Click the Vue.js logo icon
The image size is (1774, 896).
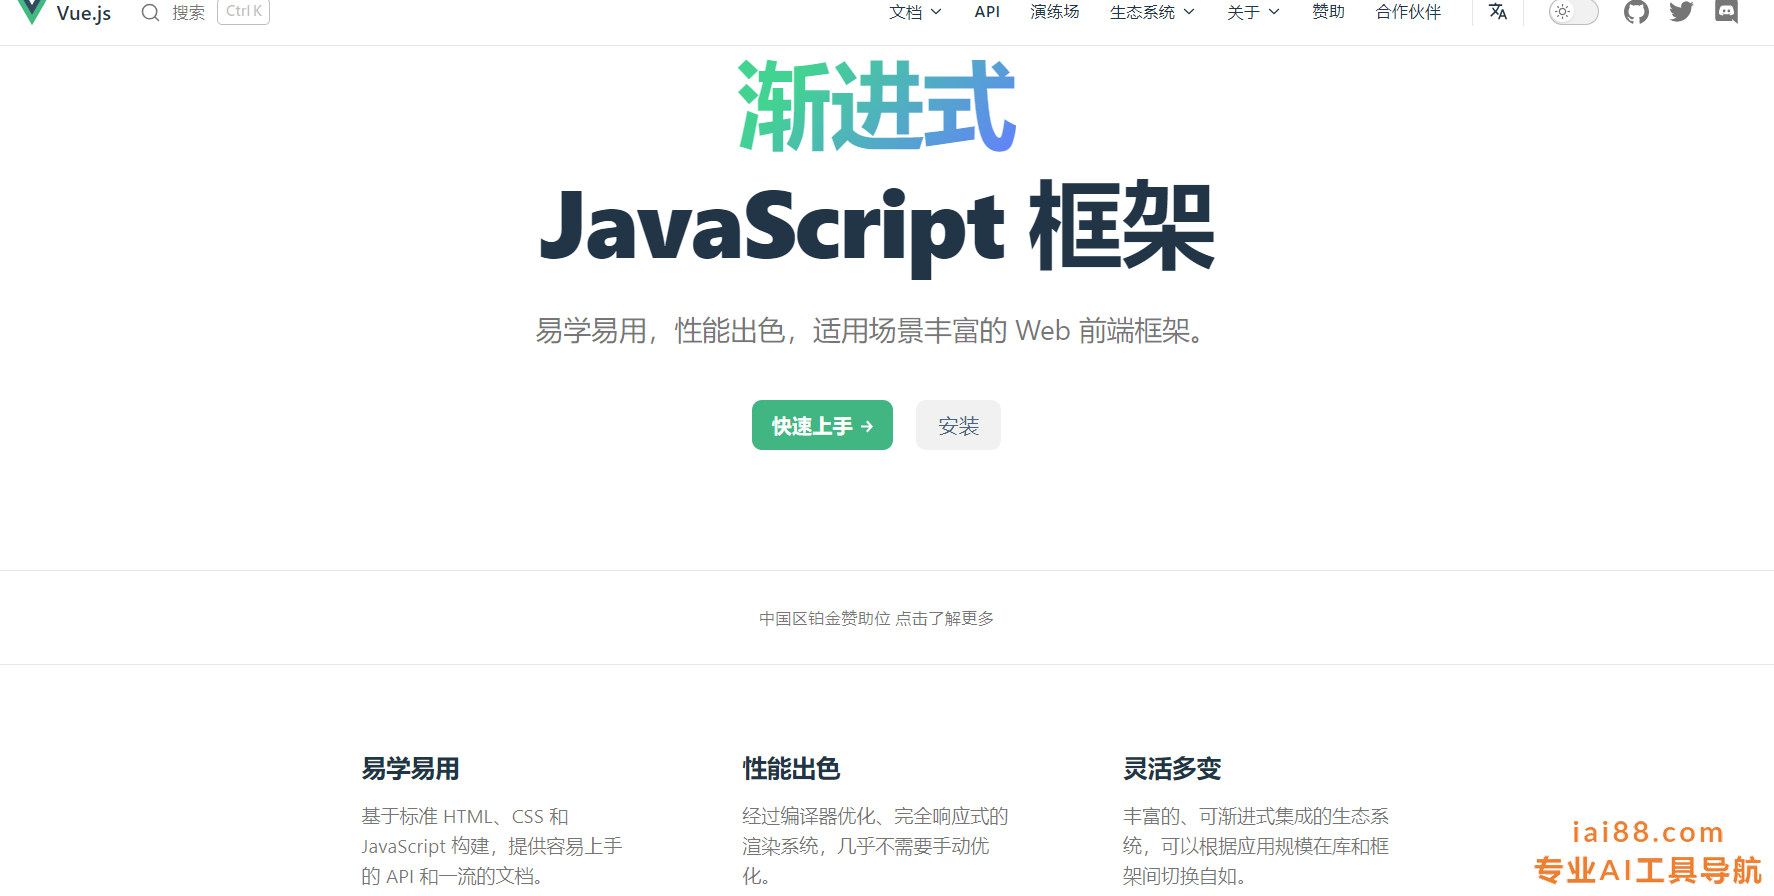[32, 11]
